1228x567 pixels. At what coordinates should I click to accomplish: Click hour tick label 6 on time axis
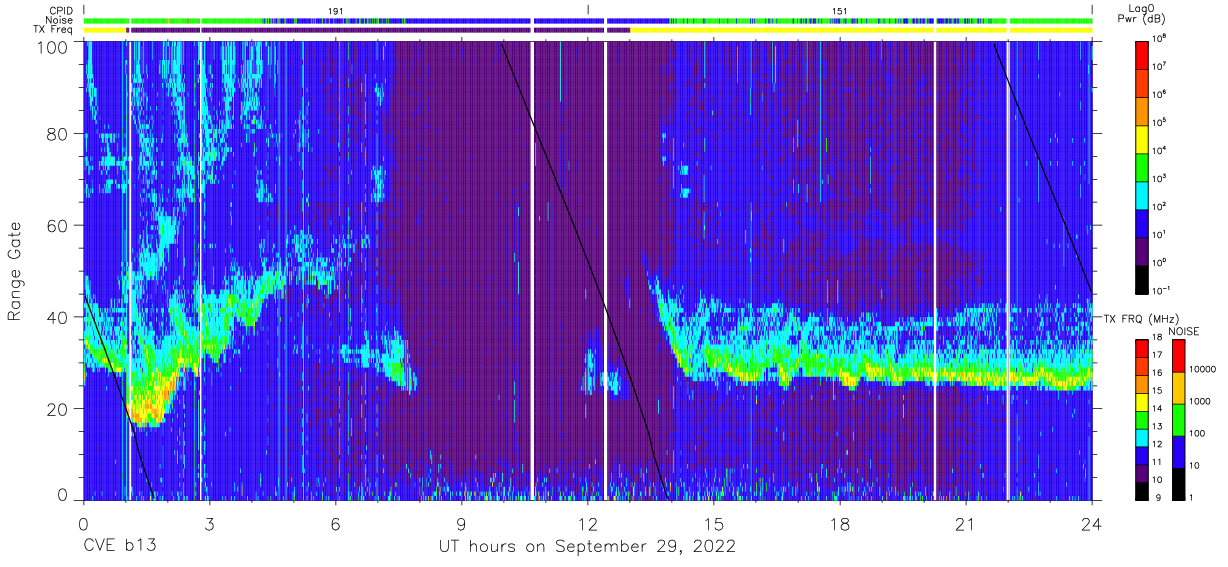335,523
